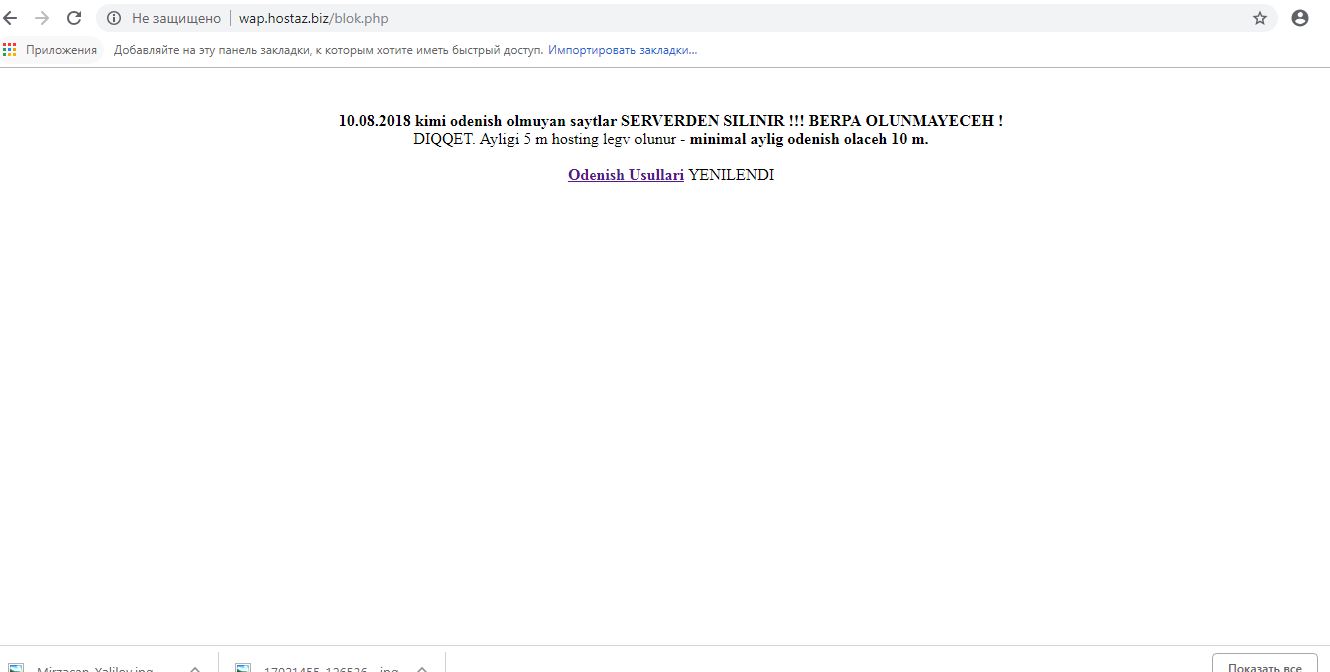Image resolution: width=1330 pixels, height=672 pixels.
Task: Click text 'minimal aylig odenish olaceh 10 m.'
Action: [809, 139]
